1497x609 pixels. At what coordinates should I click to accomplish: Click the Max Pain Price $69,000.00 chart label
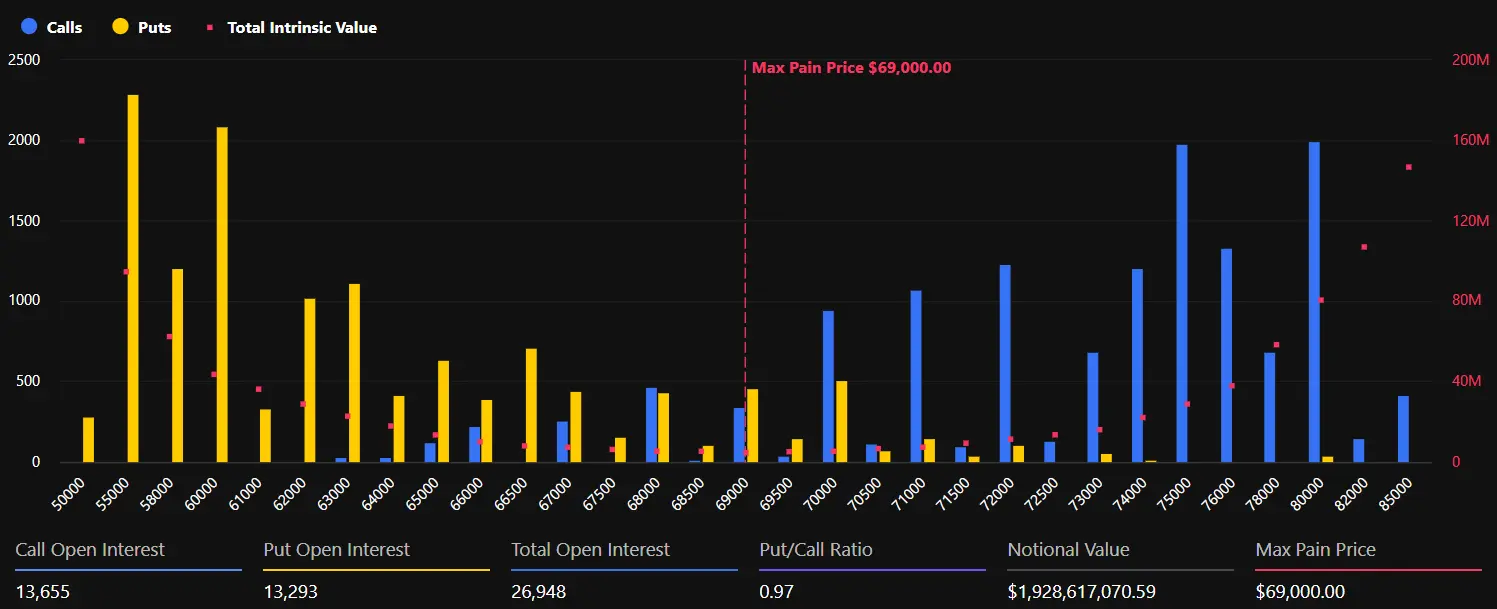tap(851, 68)
